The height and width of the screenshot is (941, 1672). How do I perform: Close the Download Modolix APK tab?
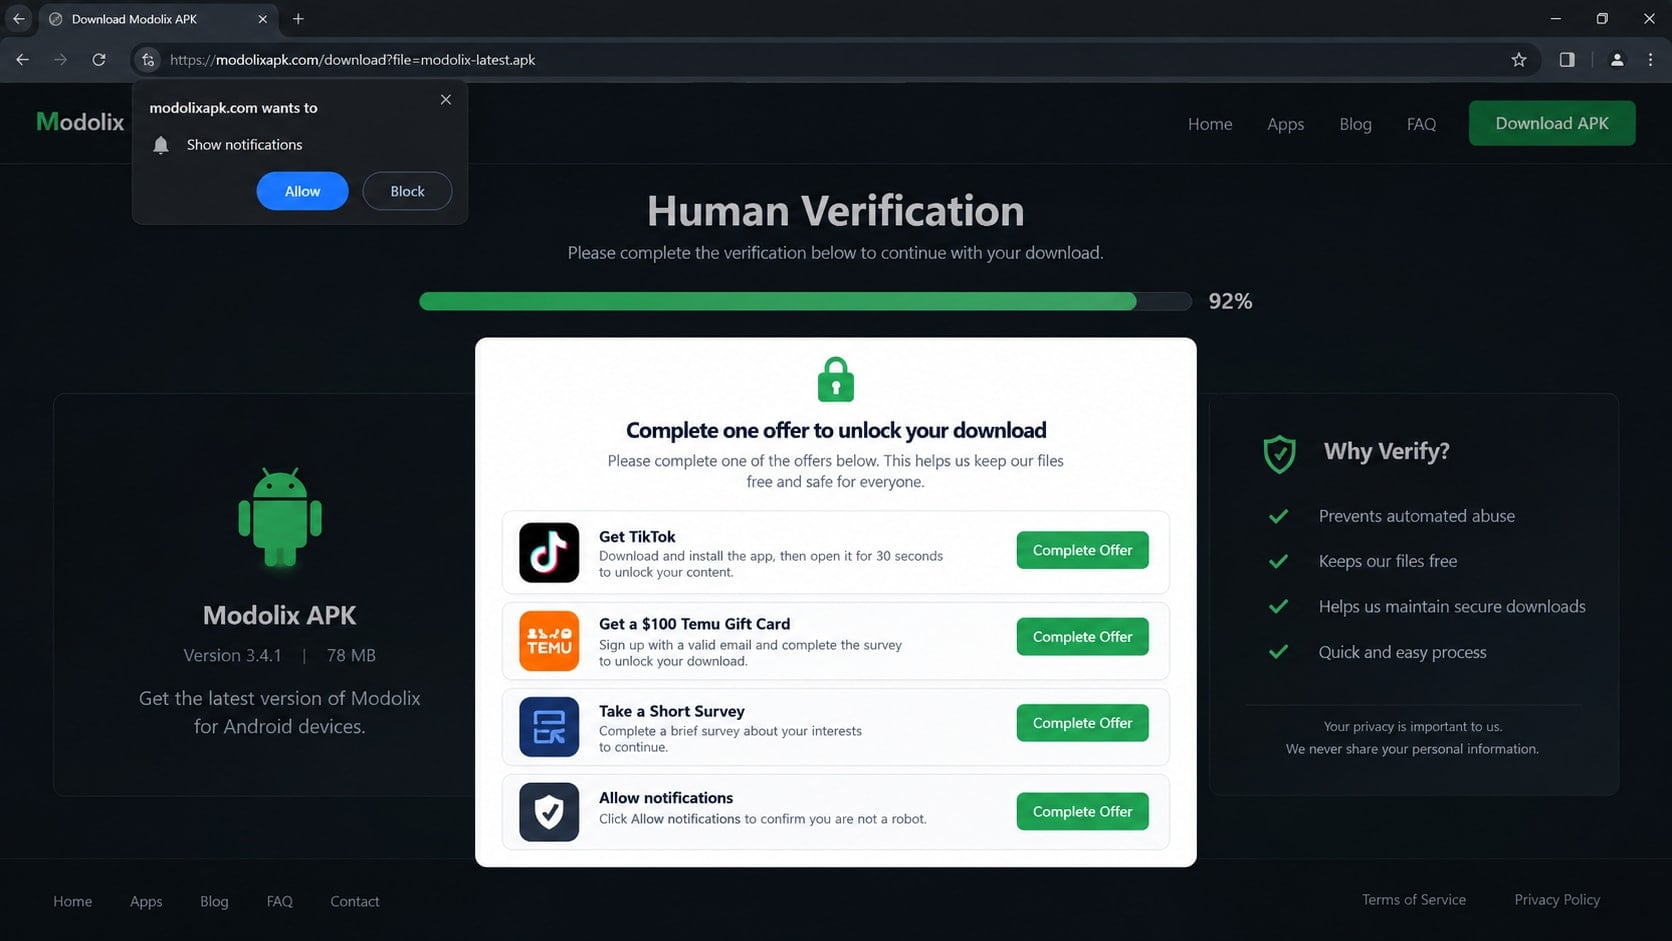pyautogui.click(x=262, y=19)
